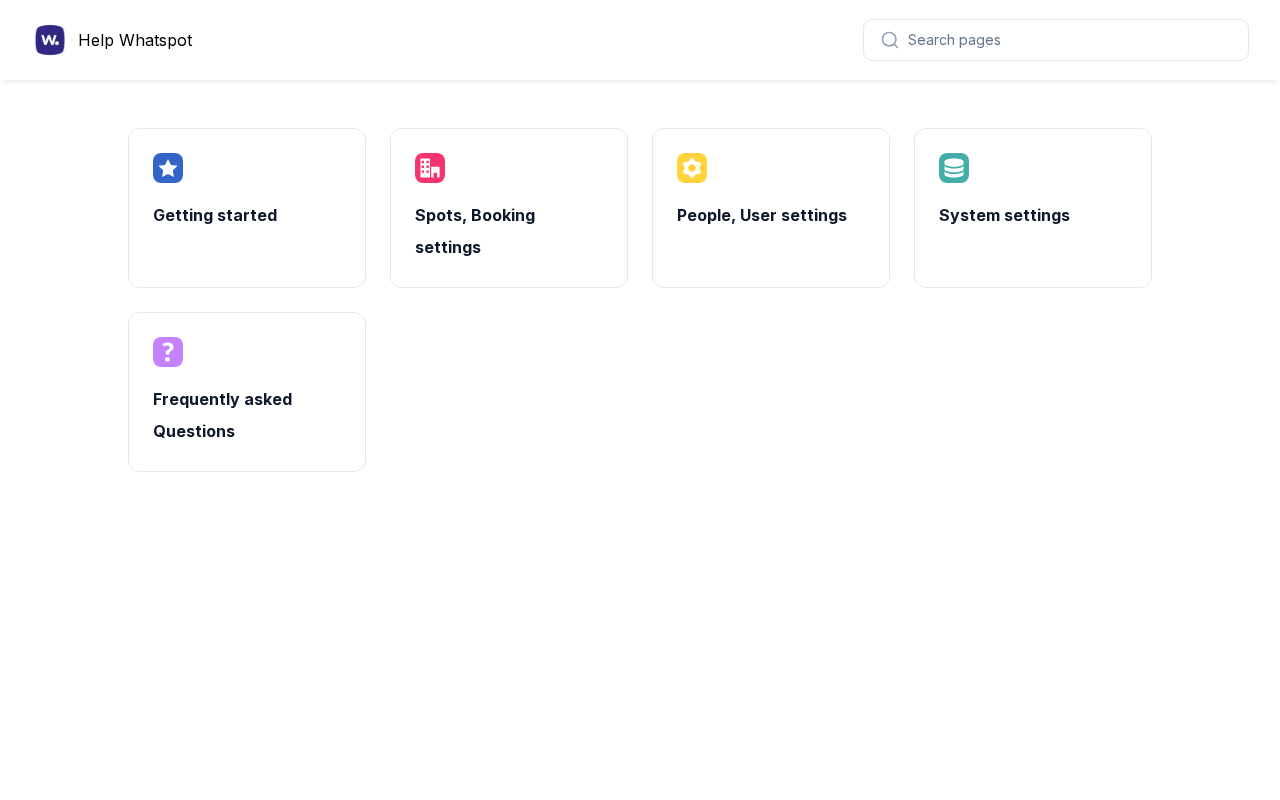Click the yellow gear People settings icon

(692, 168)
